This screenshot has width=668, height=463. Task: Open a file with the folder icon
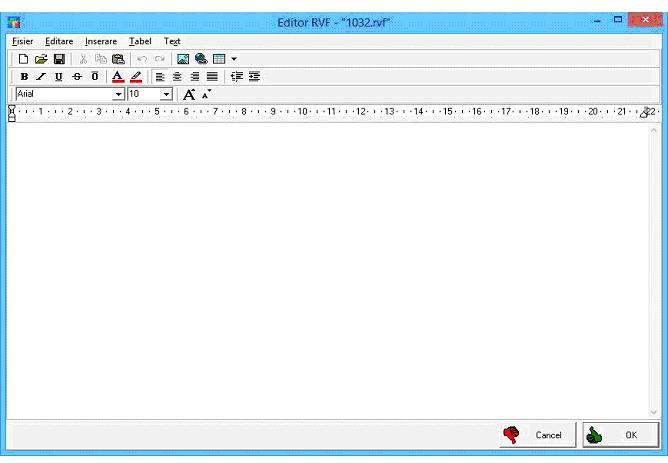(41, 59)
